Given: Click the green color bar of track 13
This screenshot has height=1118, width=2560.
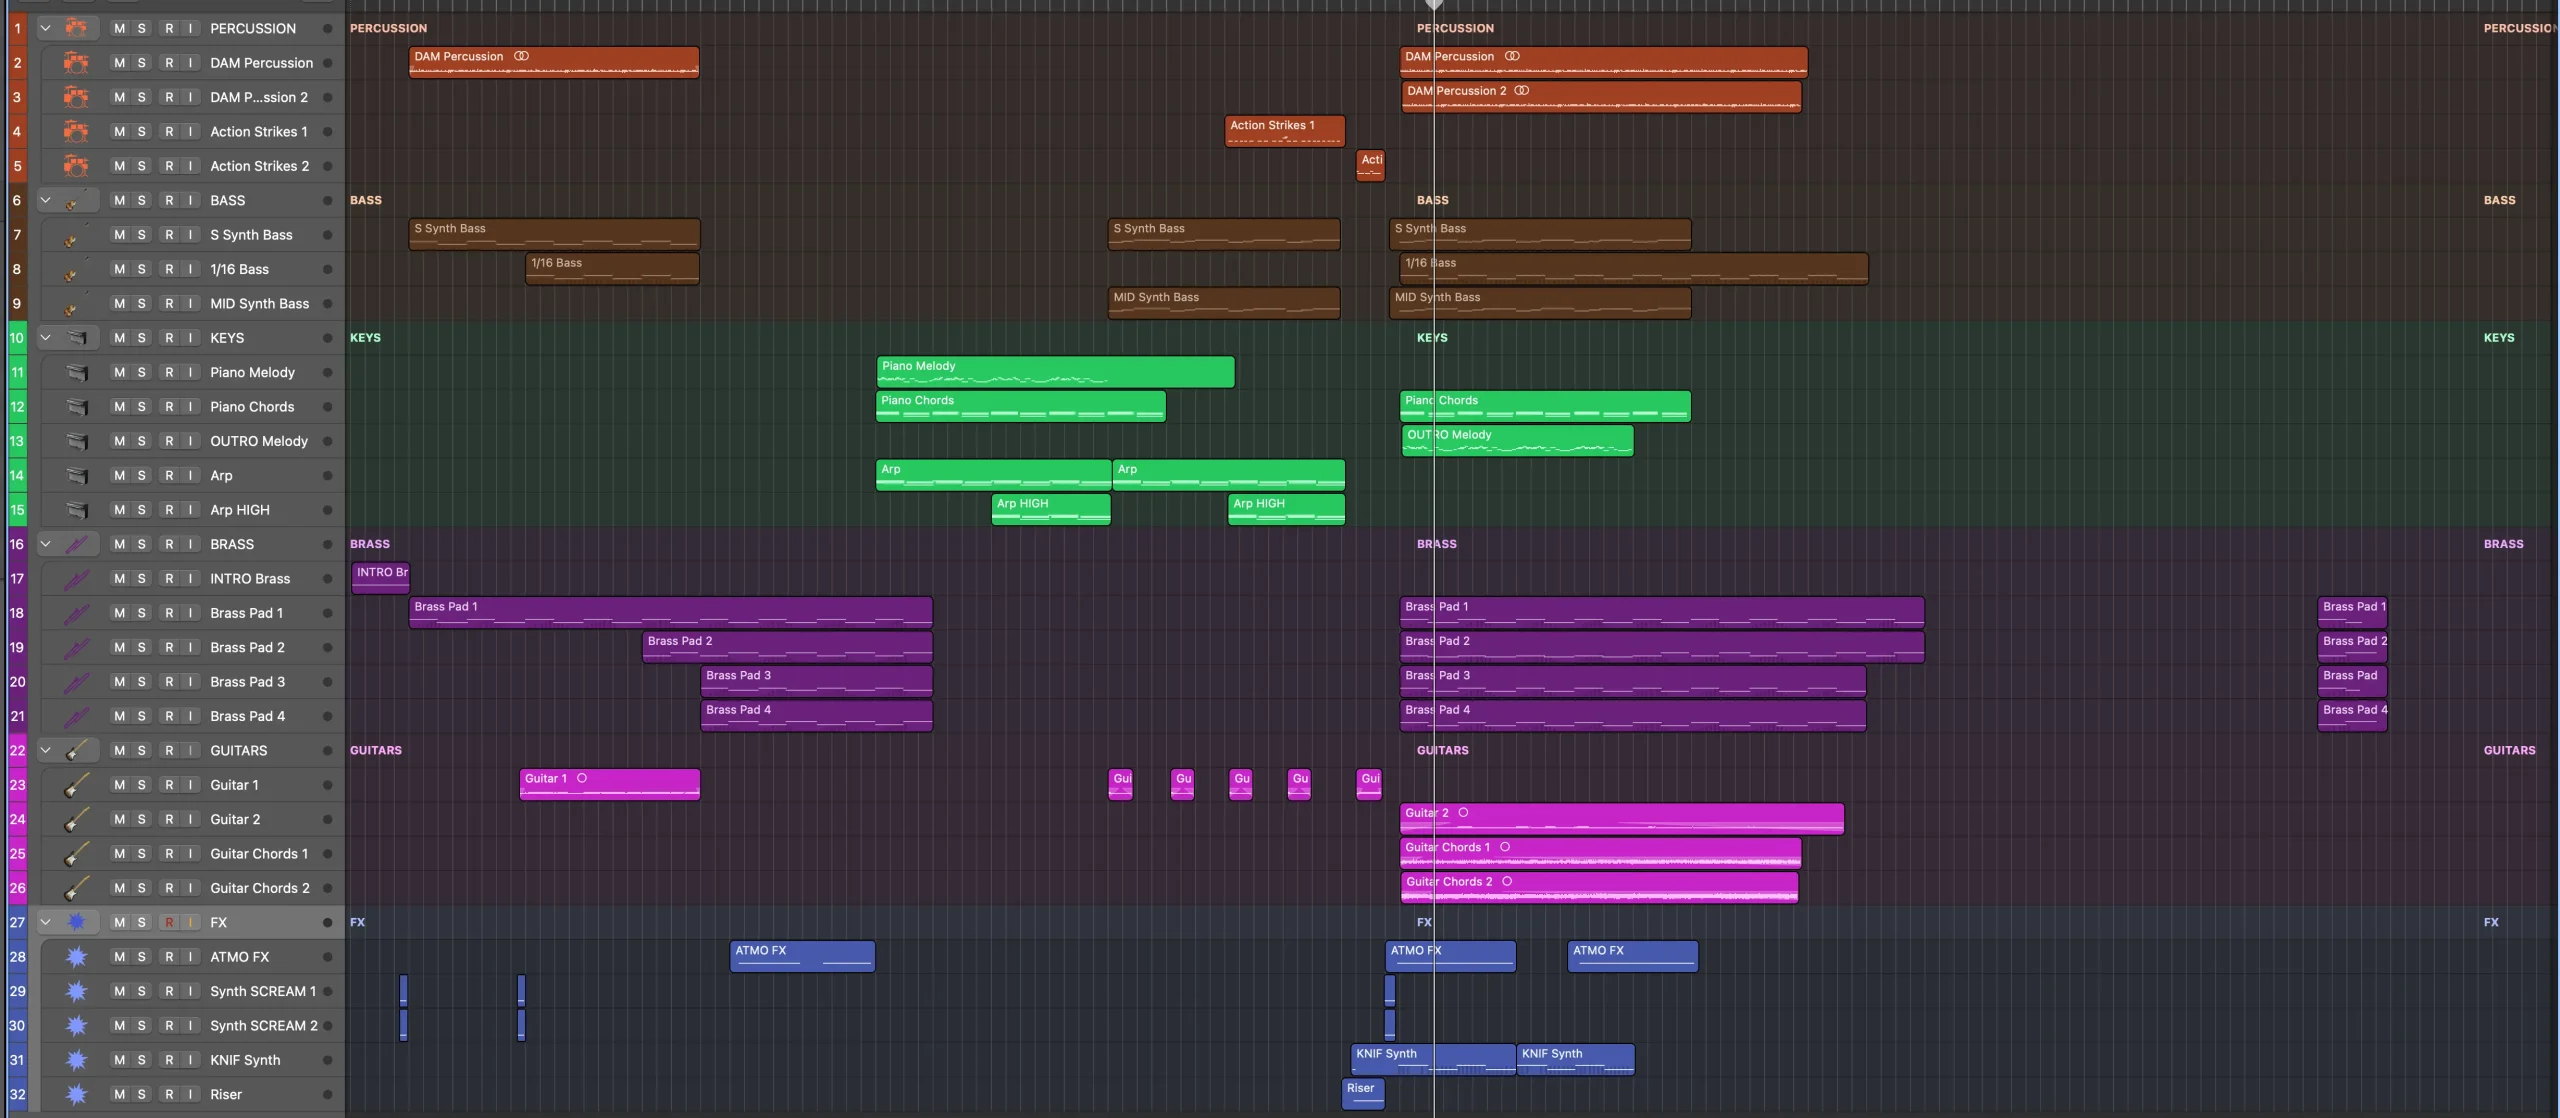Looking at the screenshot, I should [17, 441].
